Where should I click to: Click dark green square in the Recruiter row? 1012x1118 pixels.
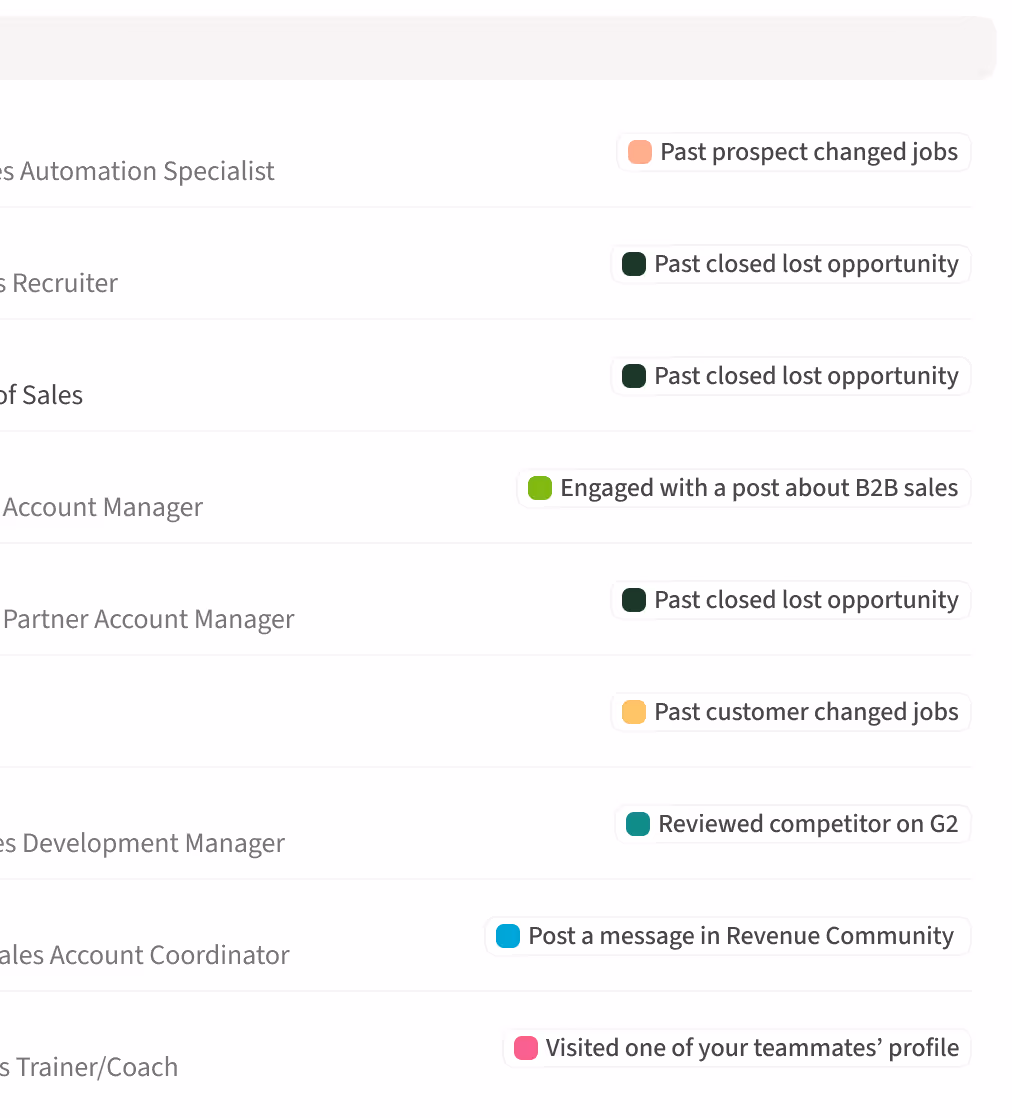click(x=634, y=264)
